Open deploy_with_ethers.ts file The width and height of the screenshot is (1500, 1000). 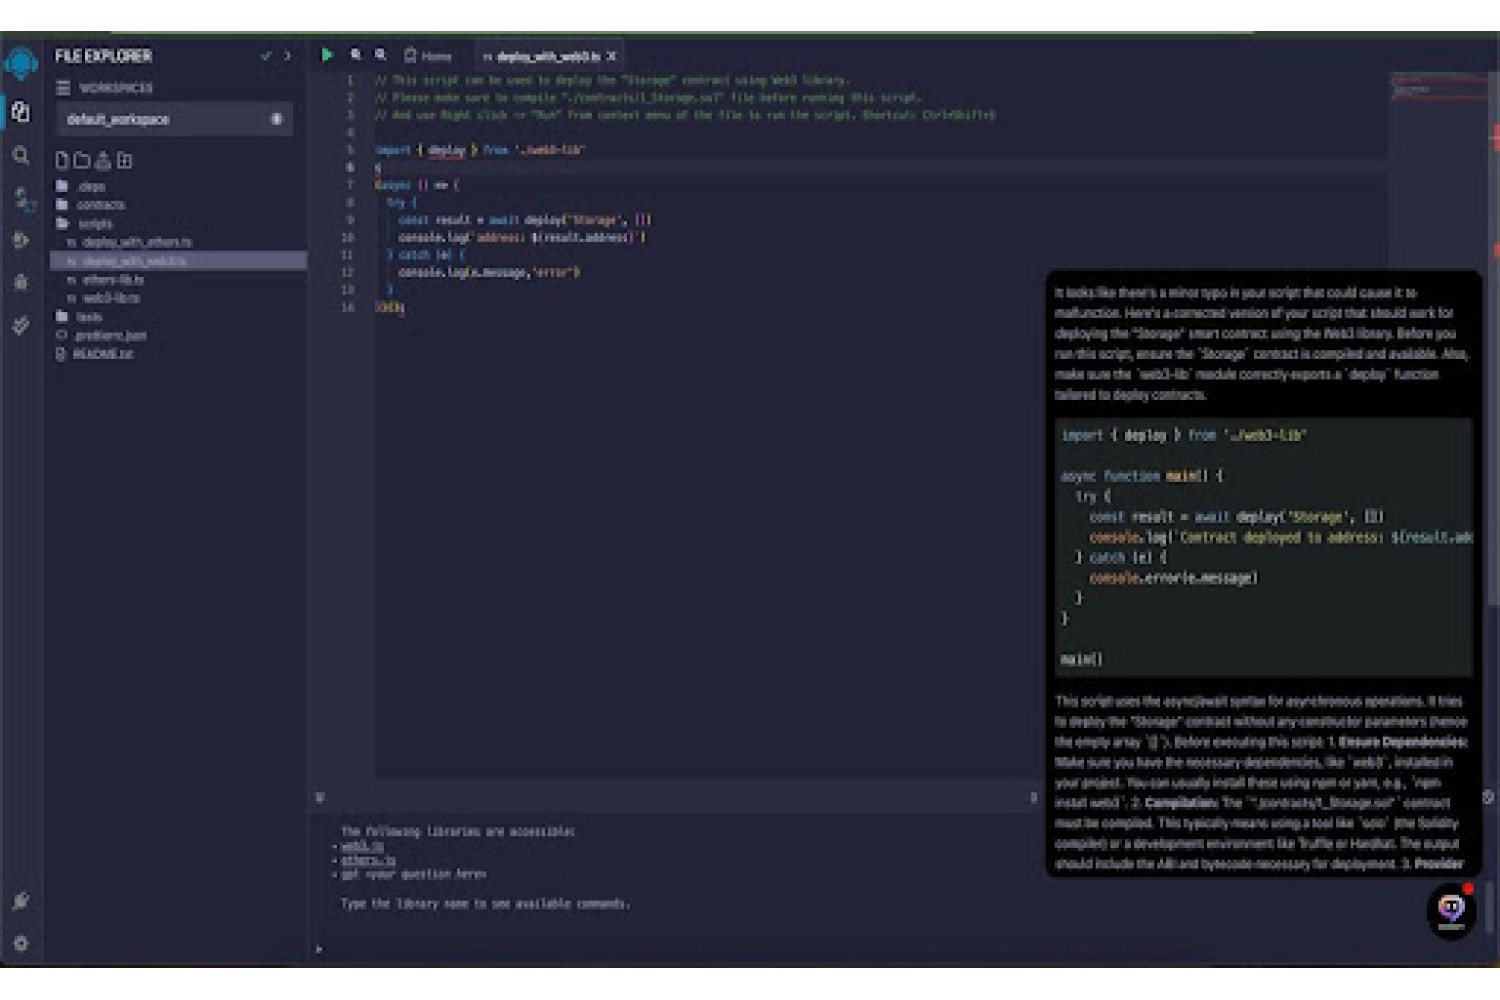[130, 242]
